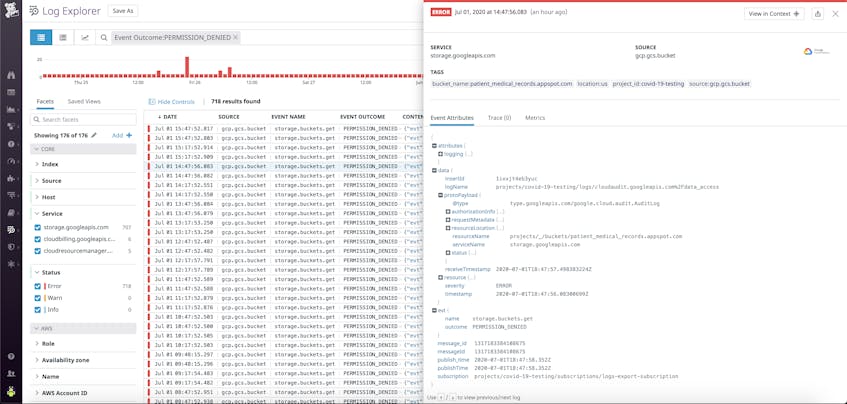Toggle the cloudresourcemanager... service checkbox
This screenshot has height=404, width=847.
[37, 251]
